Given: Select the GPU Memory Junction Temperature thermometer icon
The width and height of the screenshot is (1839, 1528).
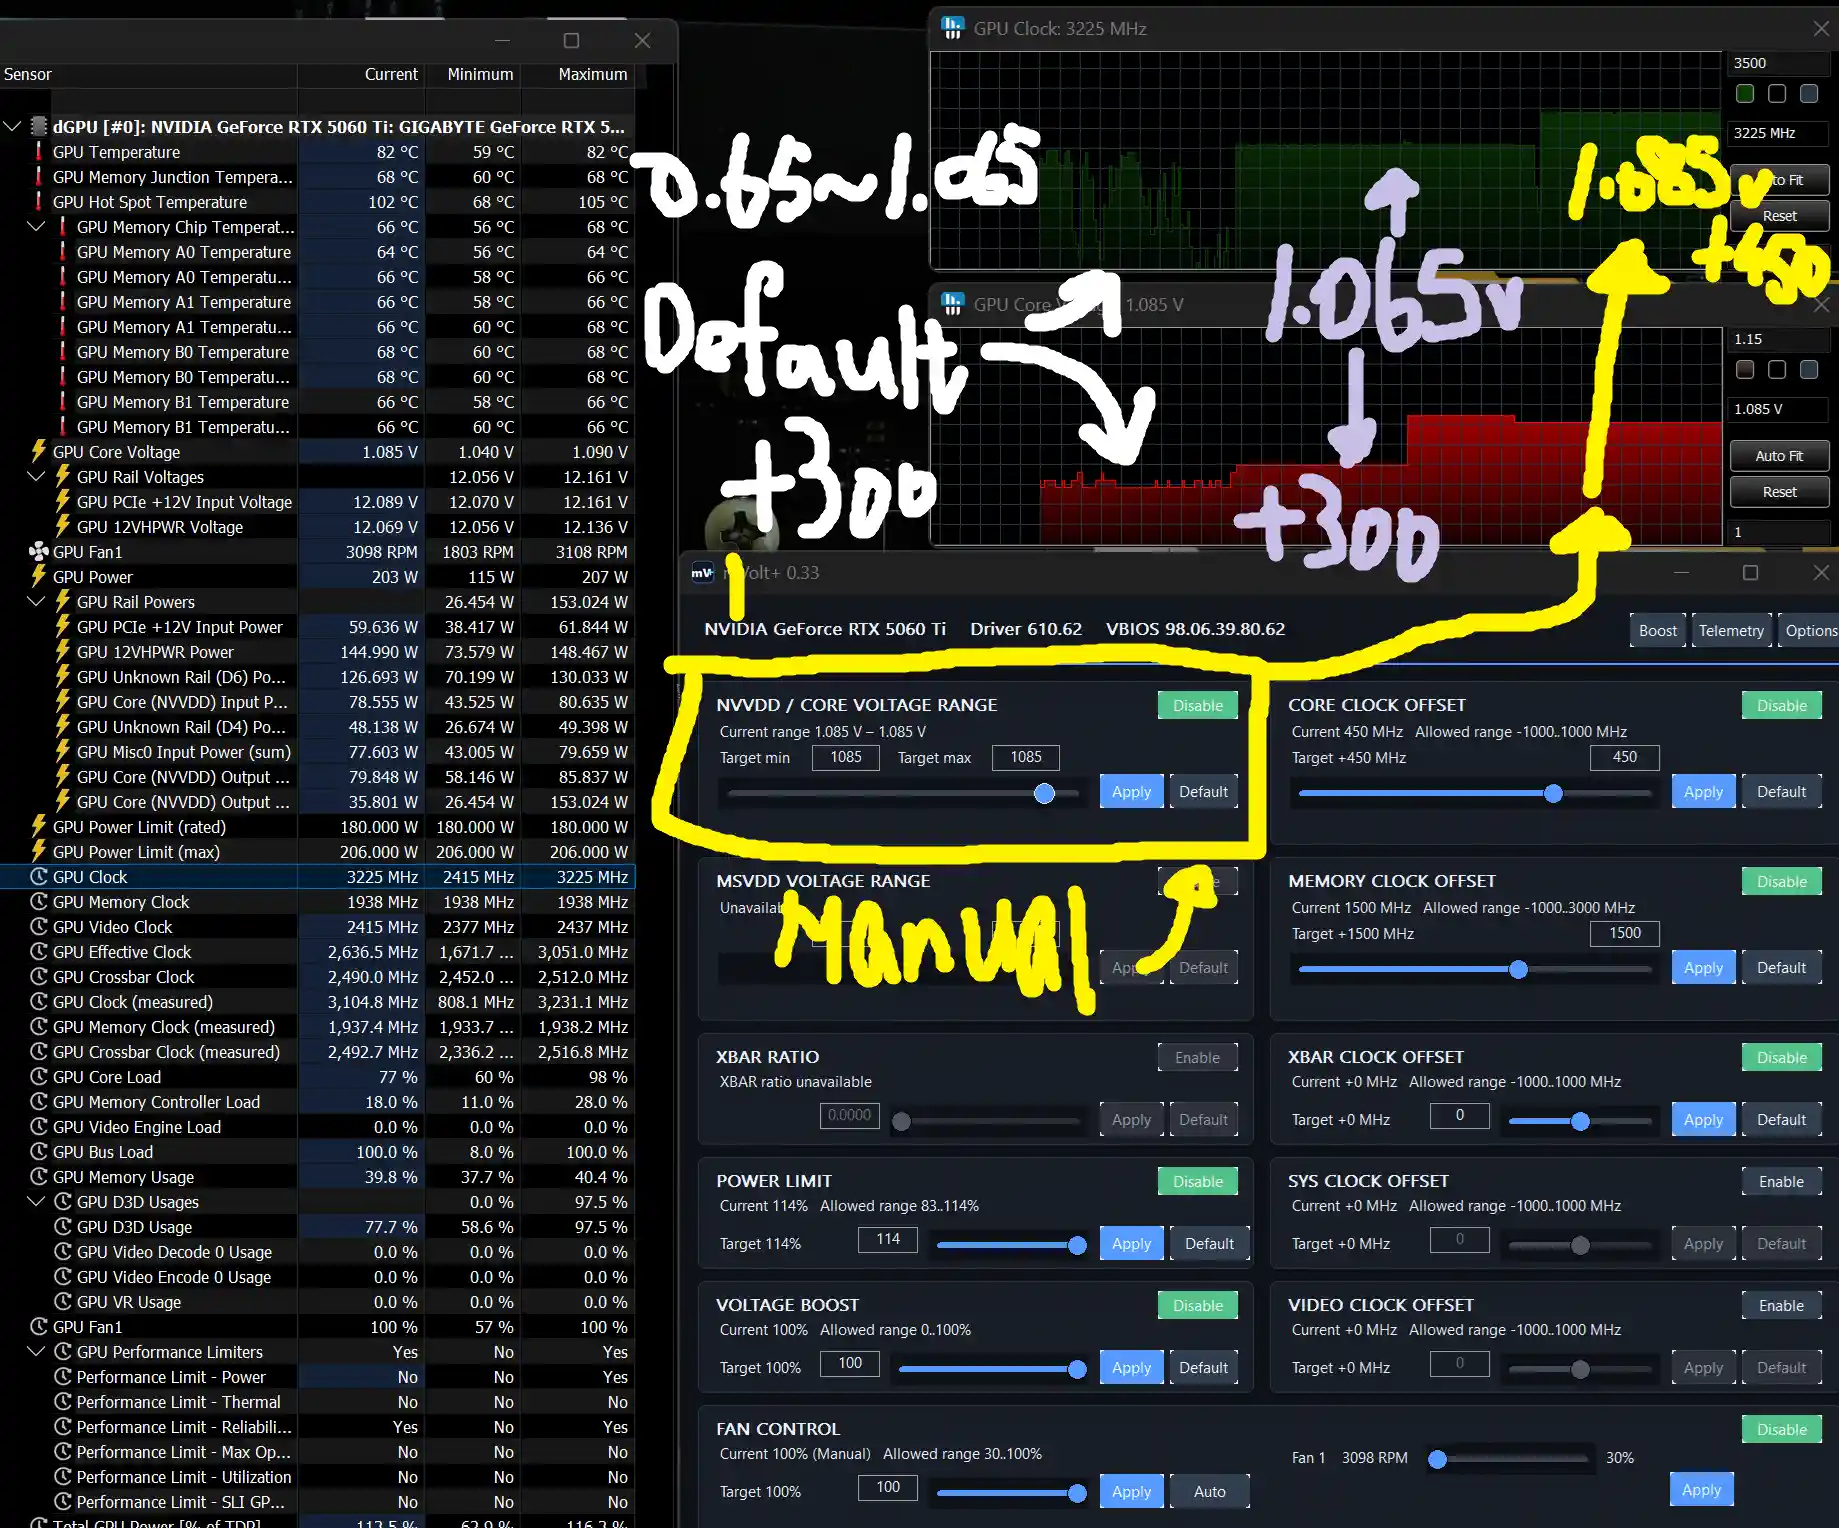Looking at the screenshot, I should click(x=39, y=177).
